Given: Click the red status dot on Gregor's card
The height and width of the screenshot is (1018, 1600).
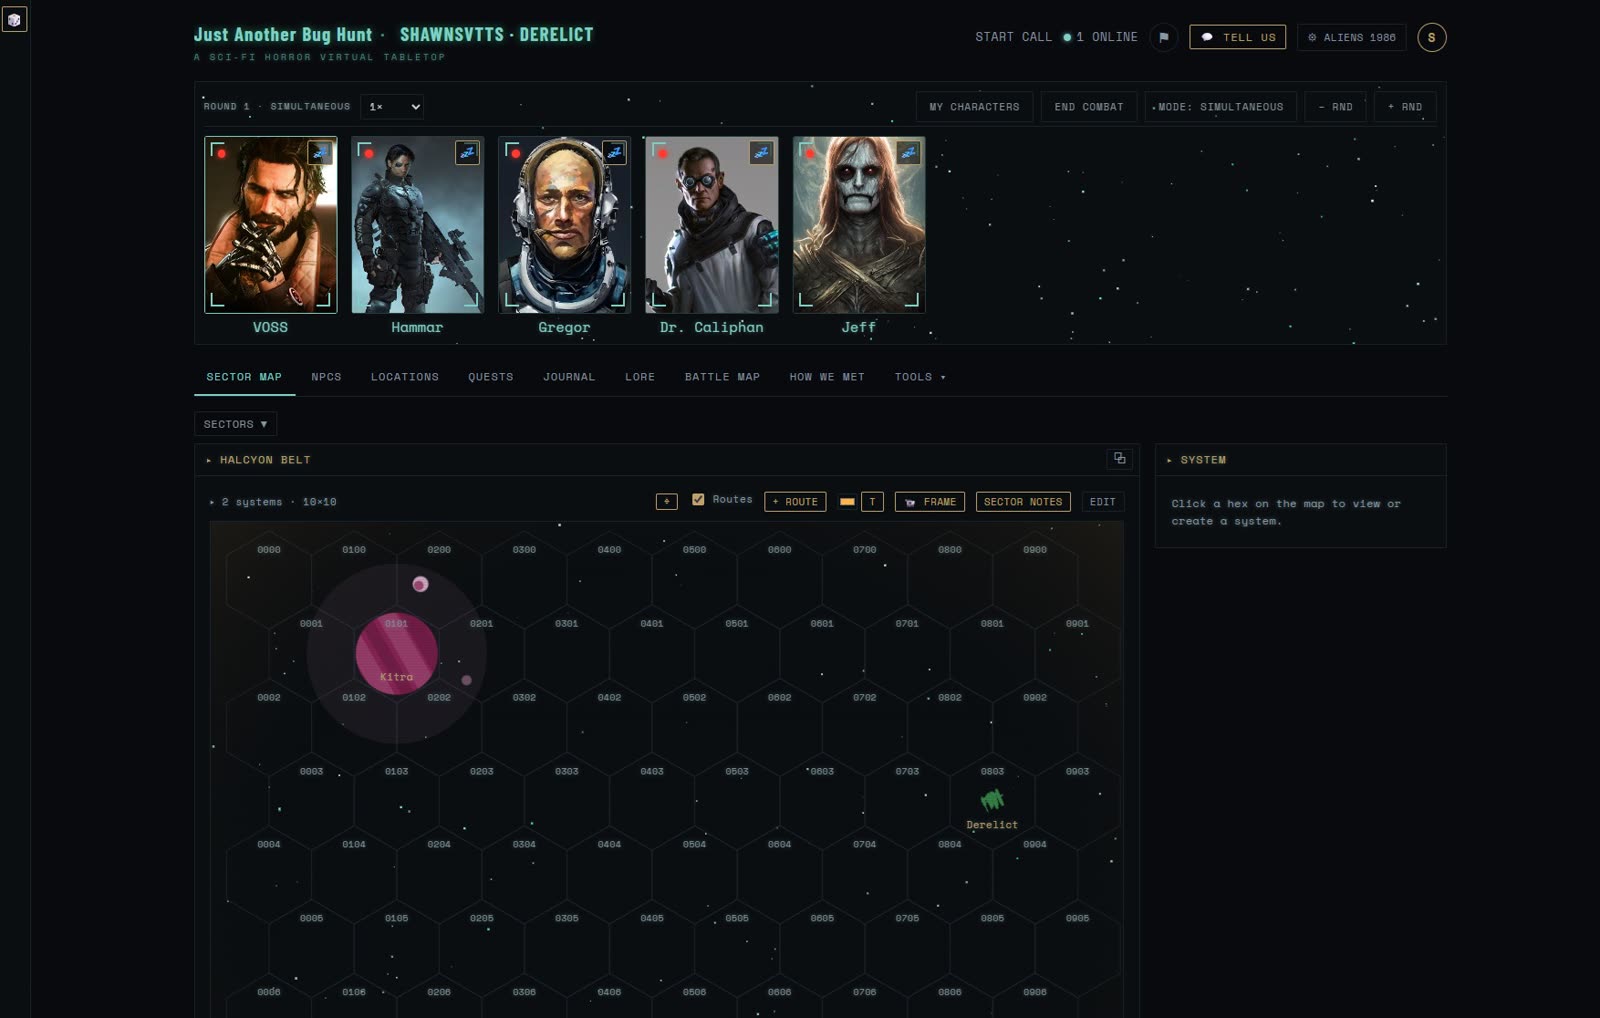Looking at the screenshot, I should coord(516,153).
